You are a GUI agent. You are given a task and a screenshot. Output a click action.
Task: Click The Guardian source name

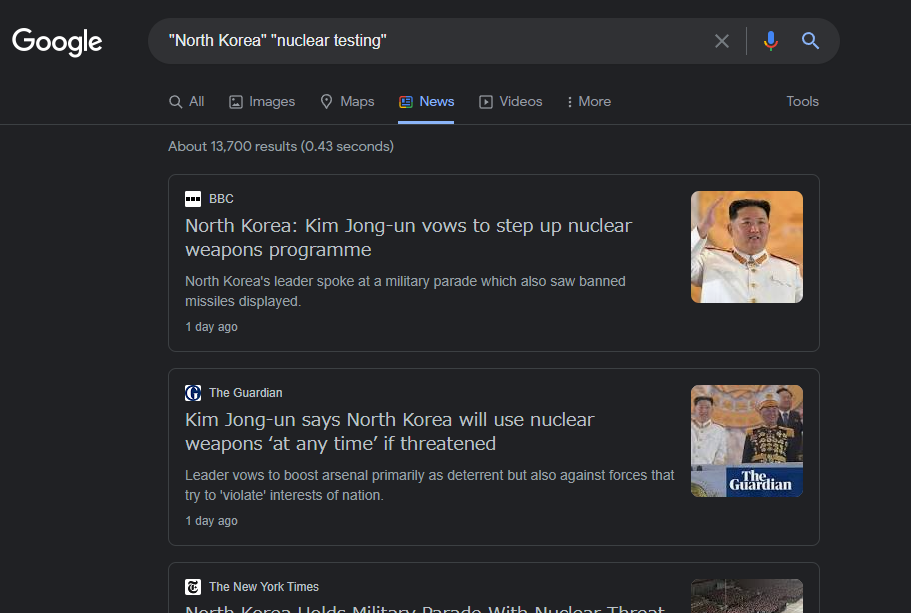[x=246, y=393]
